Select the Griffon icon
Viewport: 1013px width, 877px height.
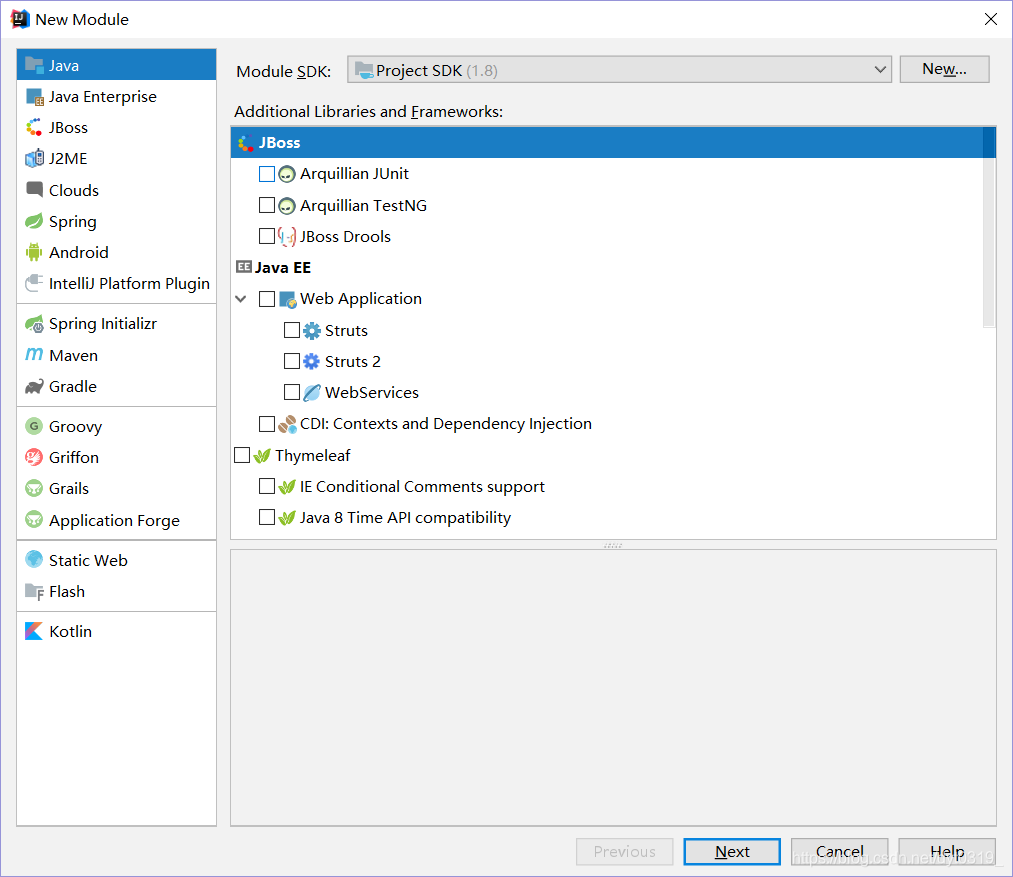click(34, 458)
